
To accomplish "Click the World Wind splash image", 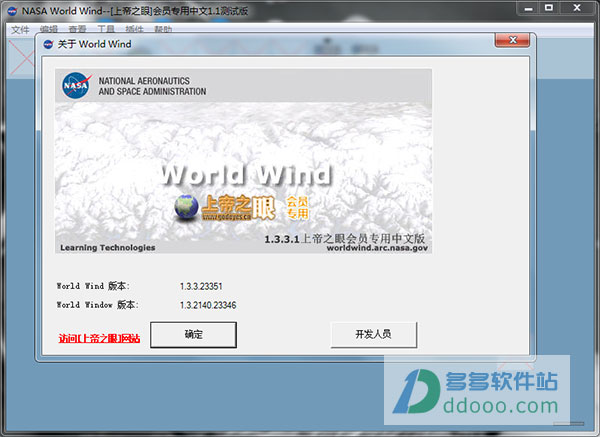I will pyautogui.click(x=243, y=161).
